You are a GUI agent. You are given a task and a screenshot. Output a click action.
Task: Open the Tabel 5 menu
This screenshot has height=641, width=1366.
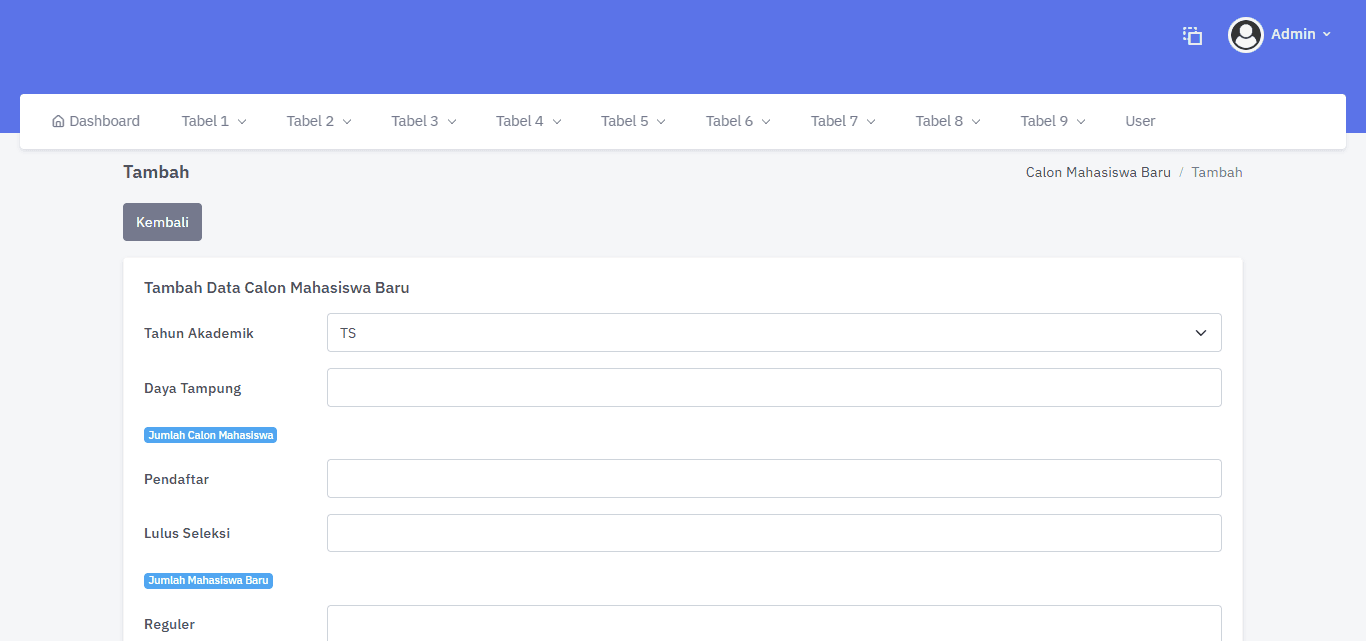click(x=634, y=121)
